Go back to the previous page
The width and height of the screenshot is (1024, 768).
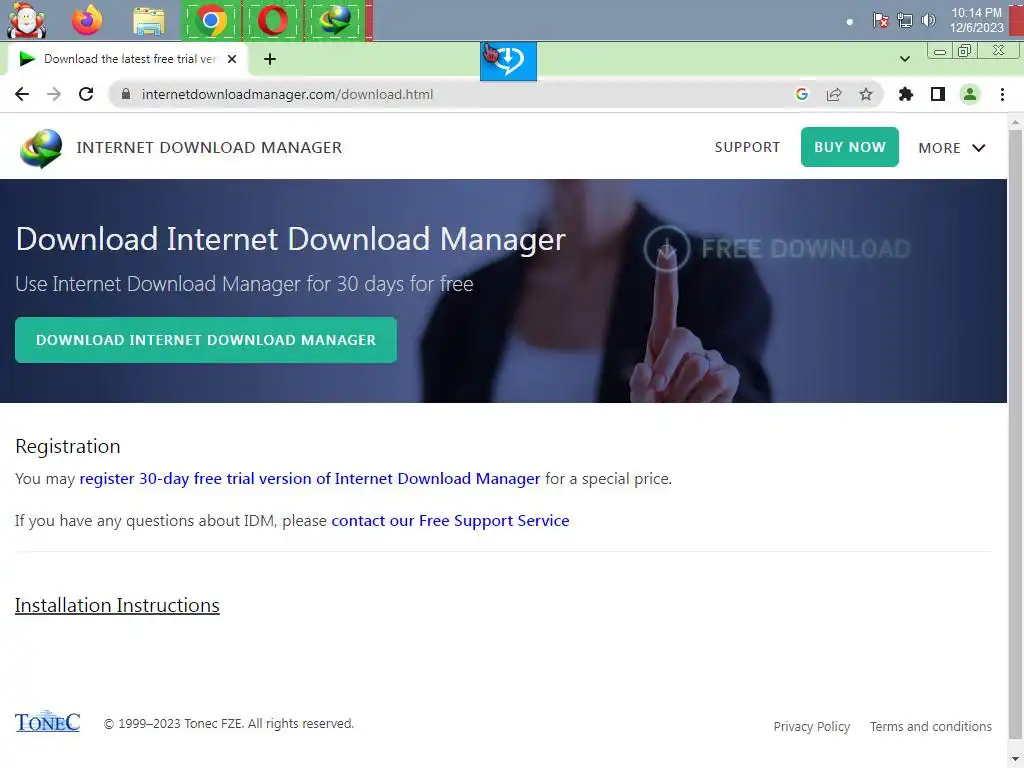[x=22, y=94]
